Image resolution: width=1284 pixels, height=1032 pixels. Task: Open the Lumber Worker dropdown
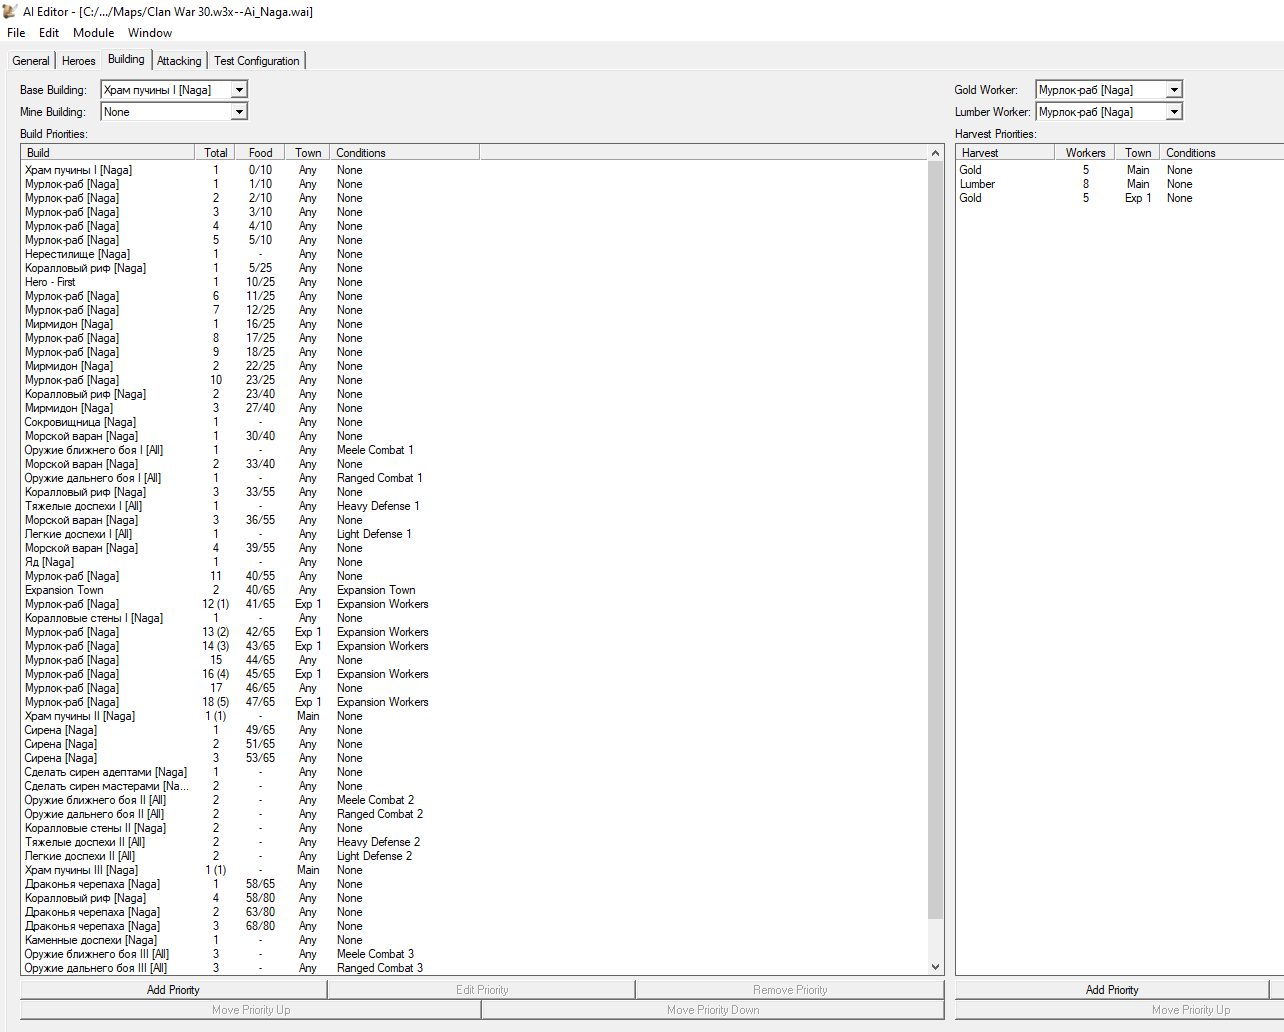click(x=1174, y=112)
